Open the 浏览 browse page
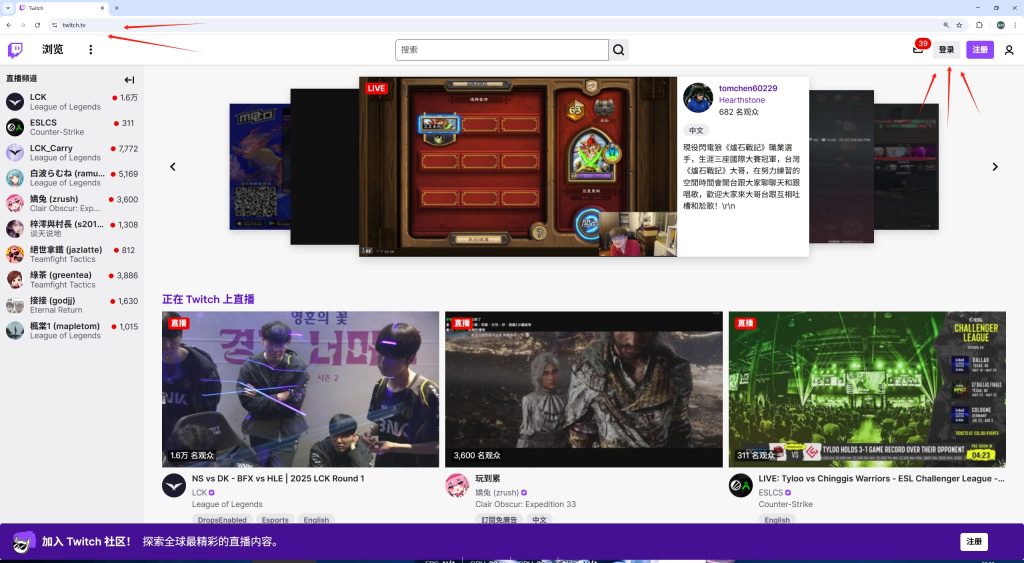Image resolution: width=1024 pixels, height=563 pixels. pyautogui.click(x=53, y=50)
